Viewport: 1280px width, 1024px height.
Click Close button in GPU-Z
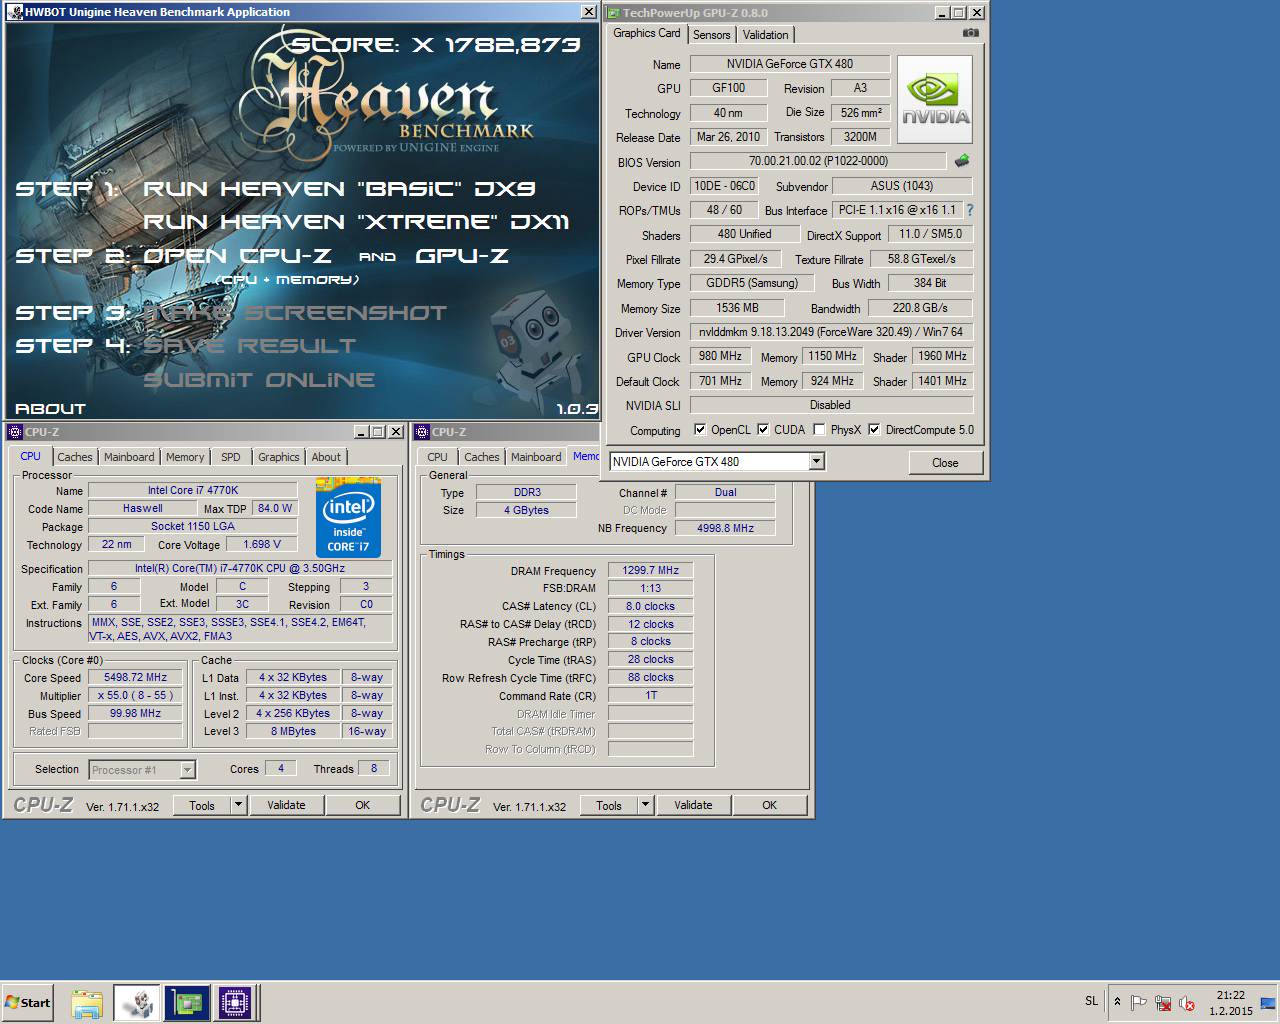pyautogui.click(x=945, y=462)
